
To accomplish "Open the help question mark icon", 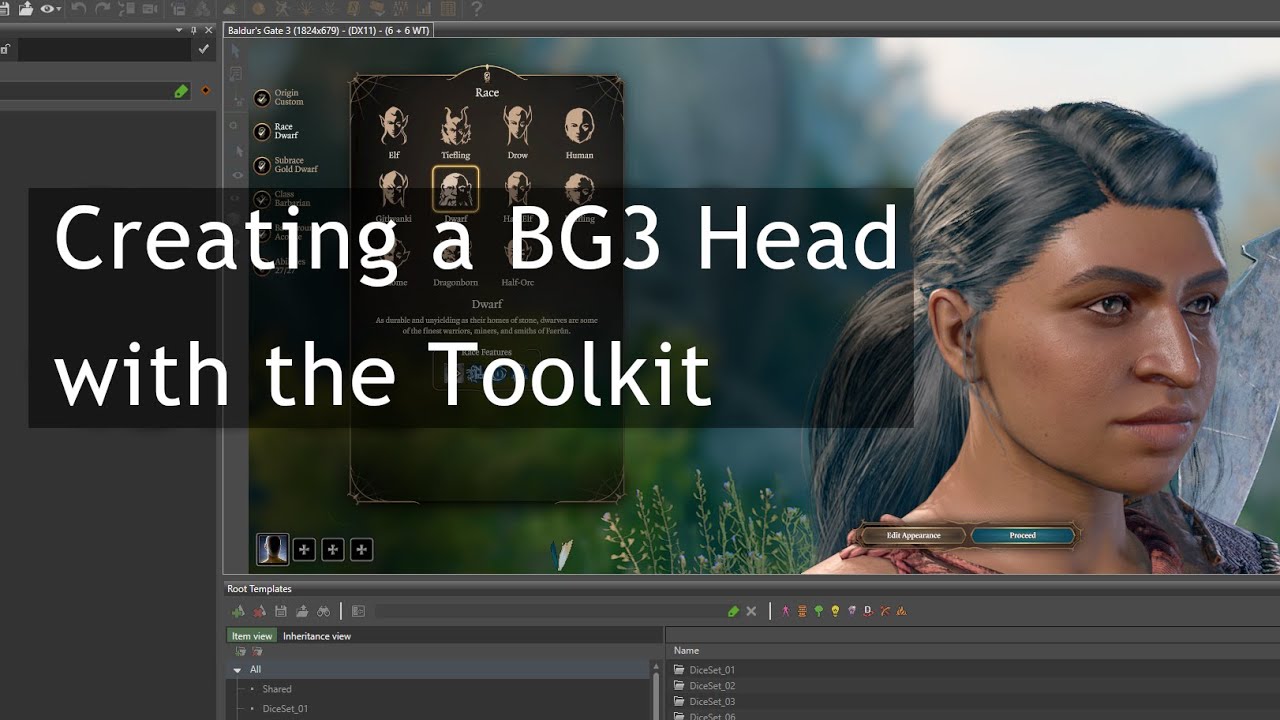I will [x=476, y=9].
